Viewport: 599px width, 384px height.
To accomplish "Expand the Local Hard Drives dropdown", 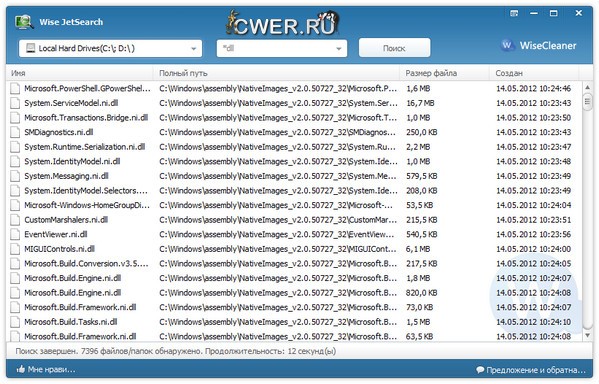I will tap(193, 49).
